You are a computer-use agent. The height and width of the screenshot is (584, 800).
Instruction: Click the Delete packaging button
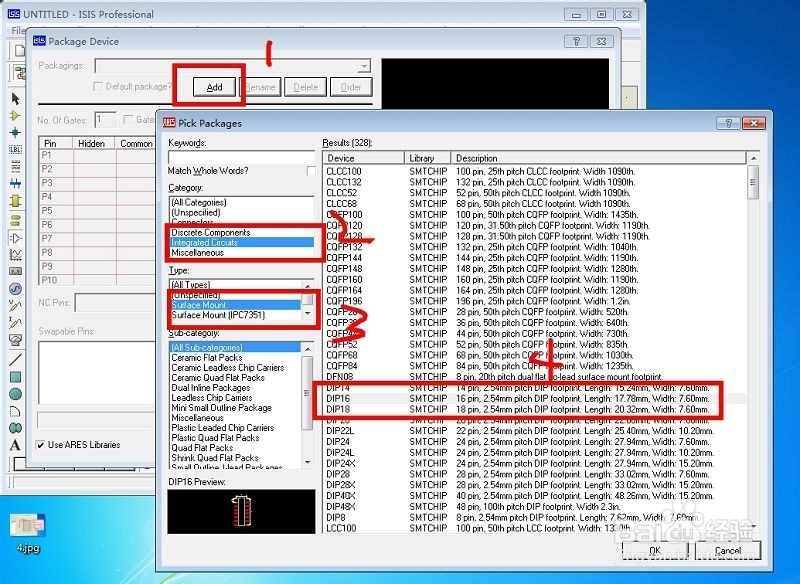pyautogui.click(x=306, y=87)
